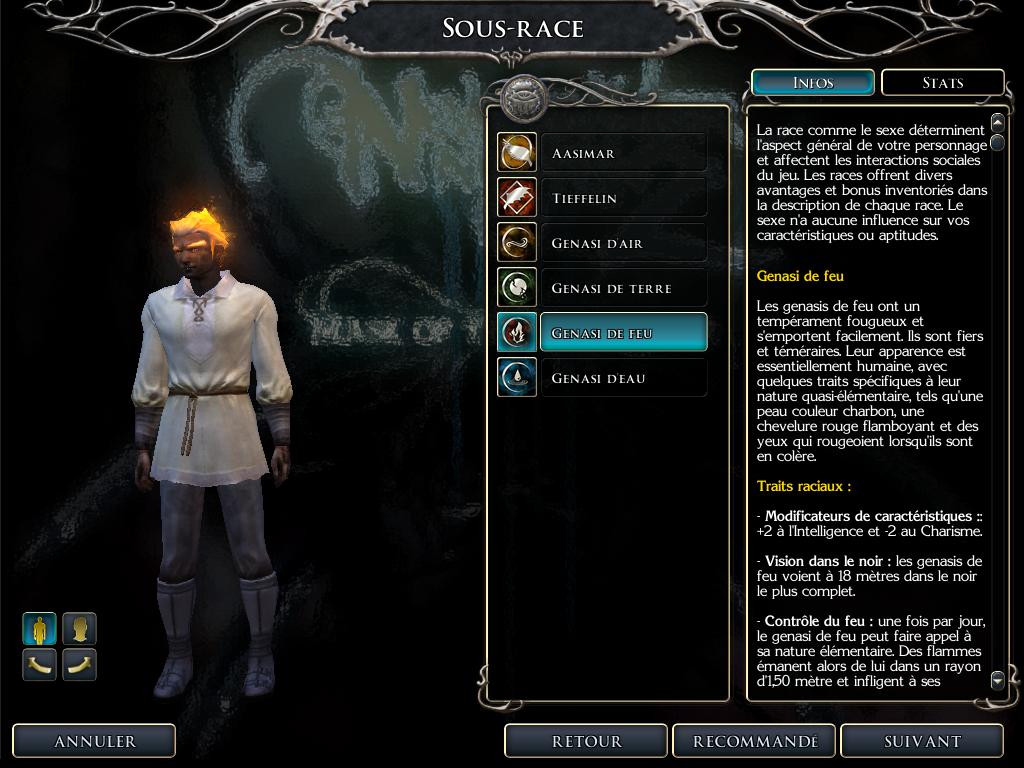
Task: Choose the Genasi d'air swirl icon
Action: pos(517,242)
